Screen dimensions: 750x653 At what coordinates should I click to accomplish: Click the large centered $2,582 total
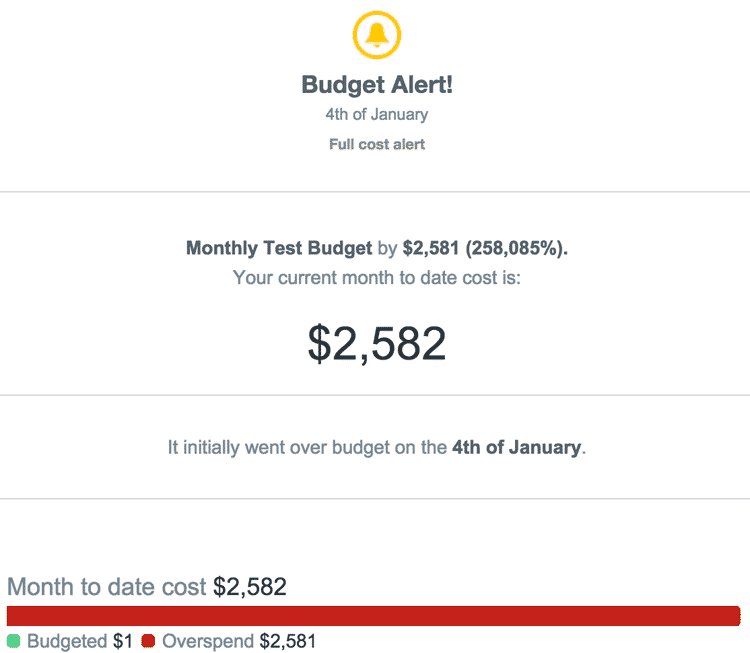click(377, 343)
